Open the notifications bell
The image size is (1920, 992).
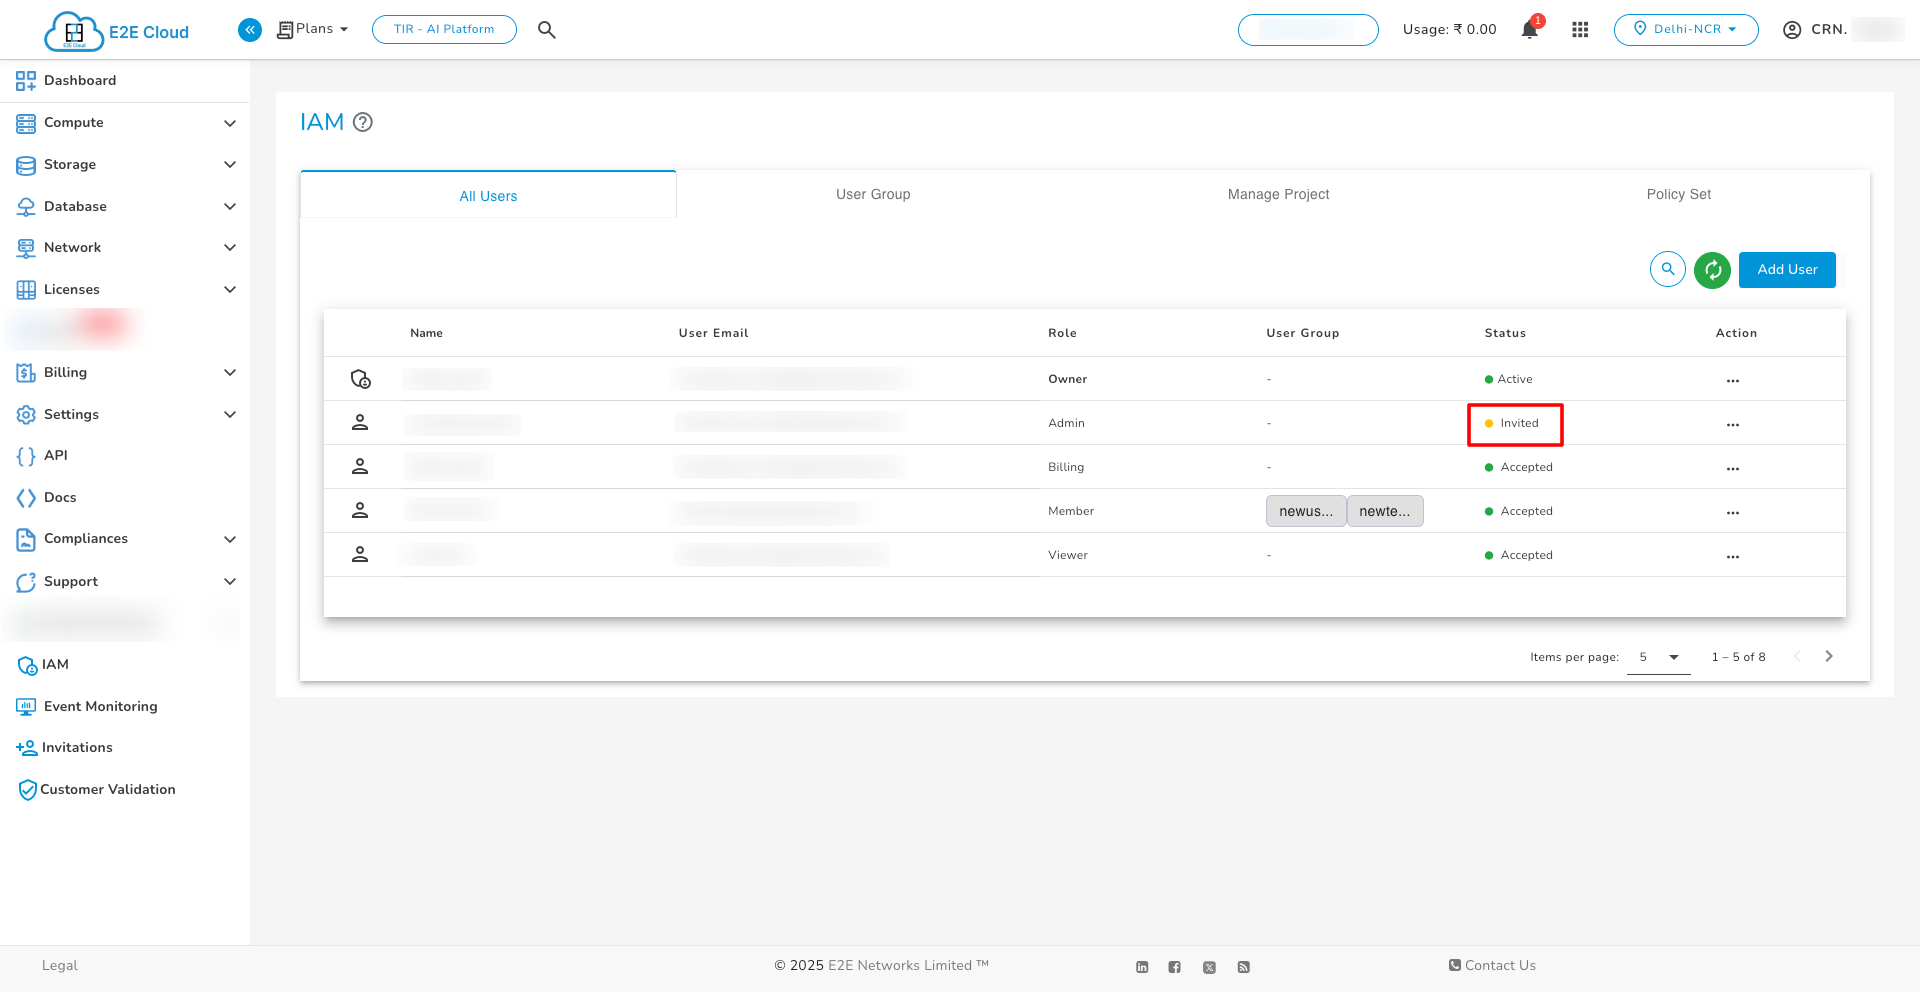click(1529, 29)
